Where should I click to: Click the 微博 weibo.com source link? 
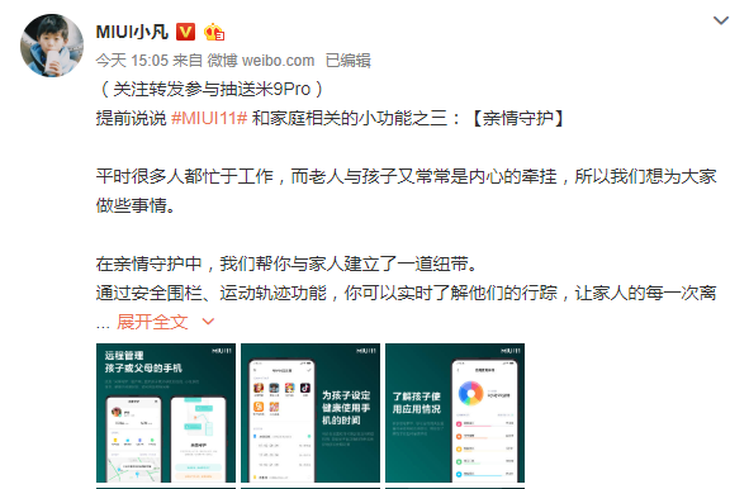pos(261,61)
